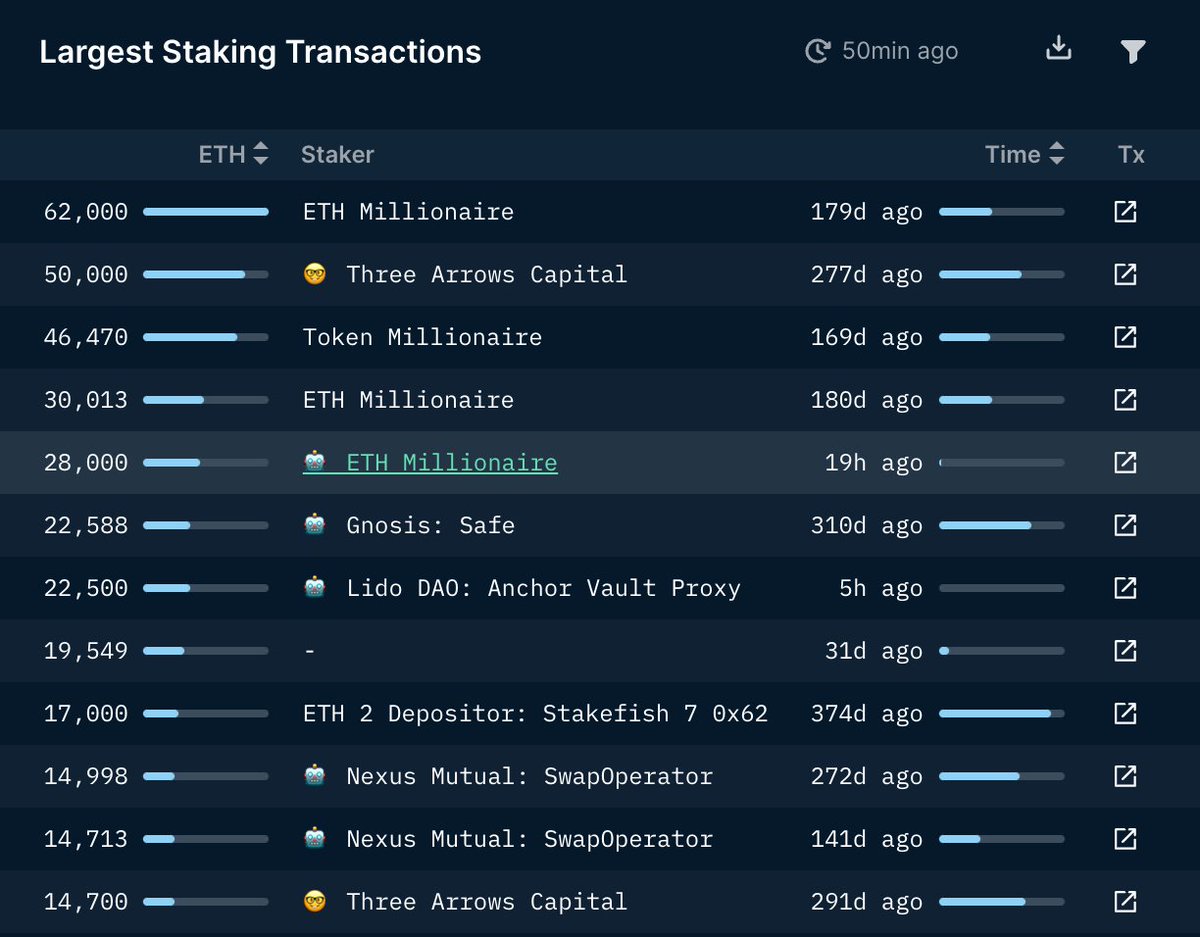Select ETH 2 Depositor: Stakefish 7 0x62

535,714
